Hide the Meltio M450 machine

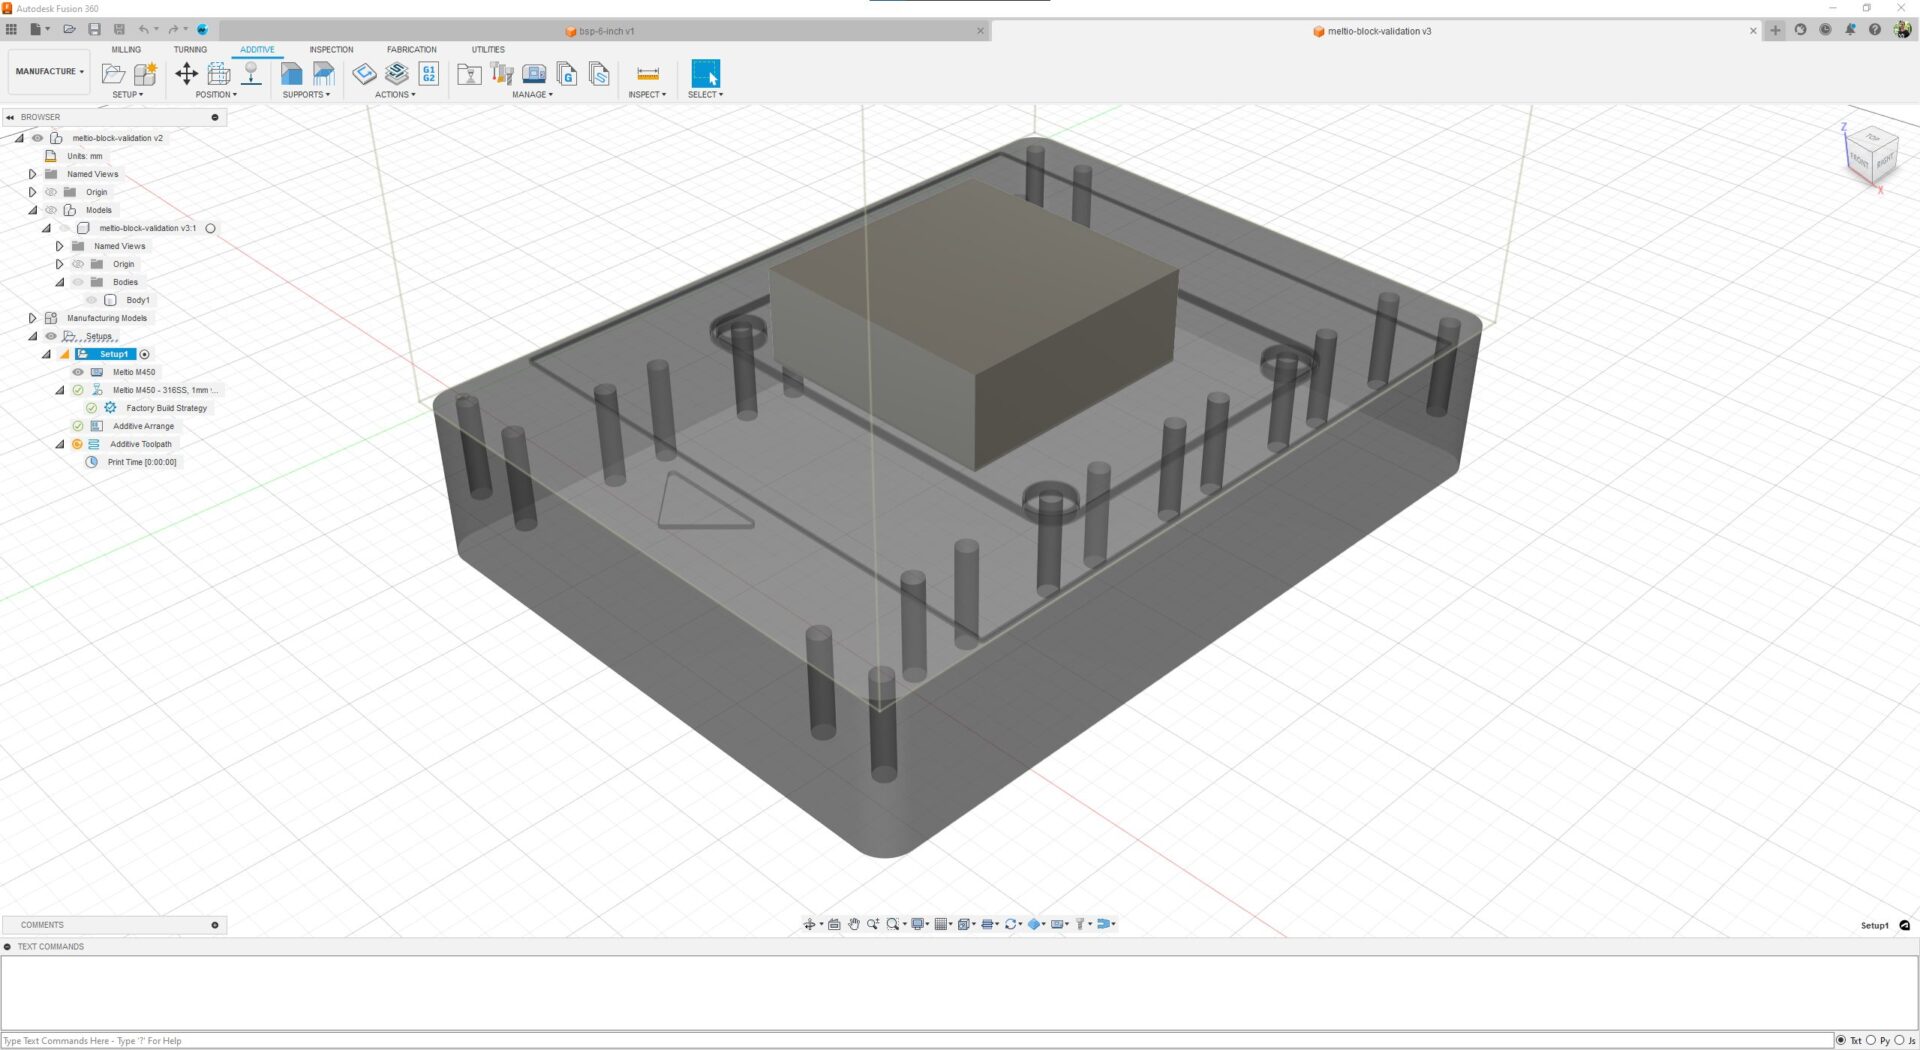tap(77, 371)
